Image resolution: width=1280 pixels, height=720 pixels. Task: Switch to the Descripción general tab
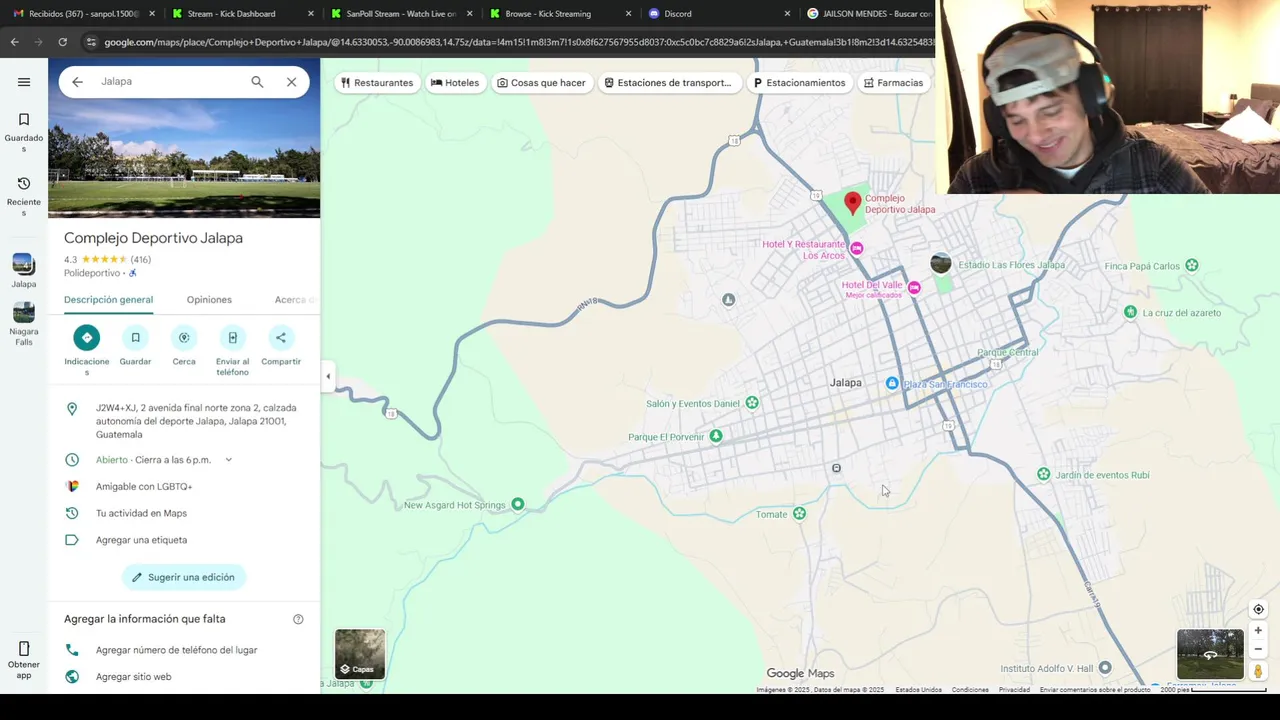tap(108, 300)
